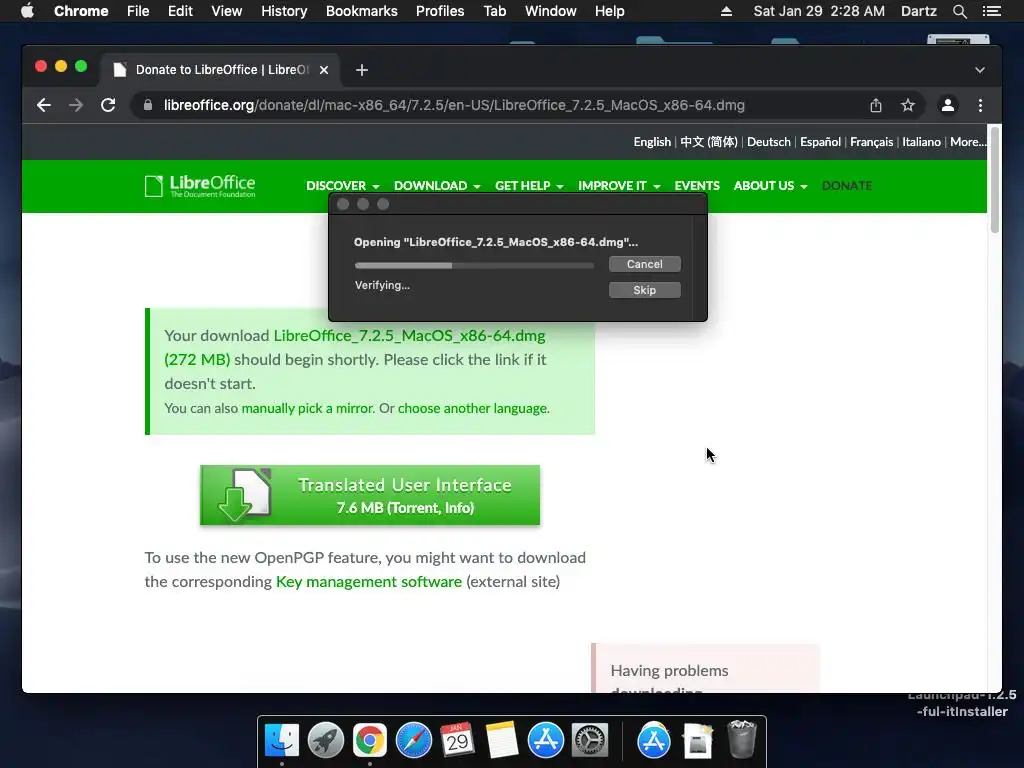Open the Chrome three-dot menu
This screenshot has width=1024, height=768.
[980, 105]
